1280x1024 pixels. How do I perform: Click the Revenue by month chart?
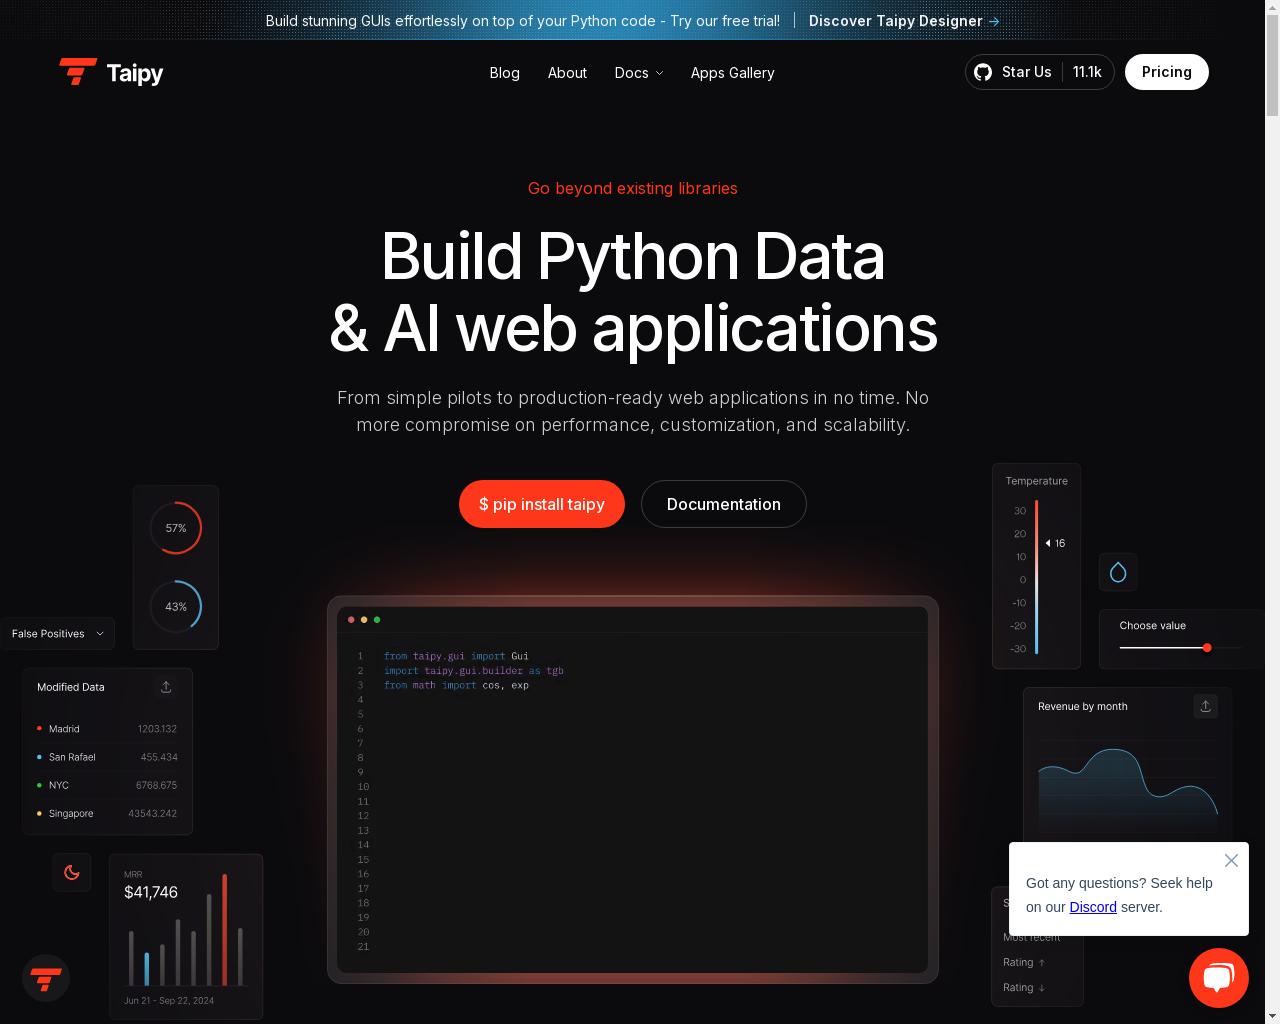click(1127, 785)
